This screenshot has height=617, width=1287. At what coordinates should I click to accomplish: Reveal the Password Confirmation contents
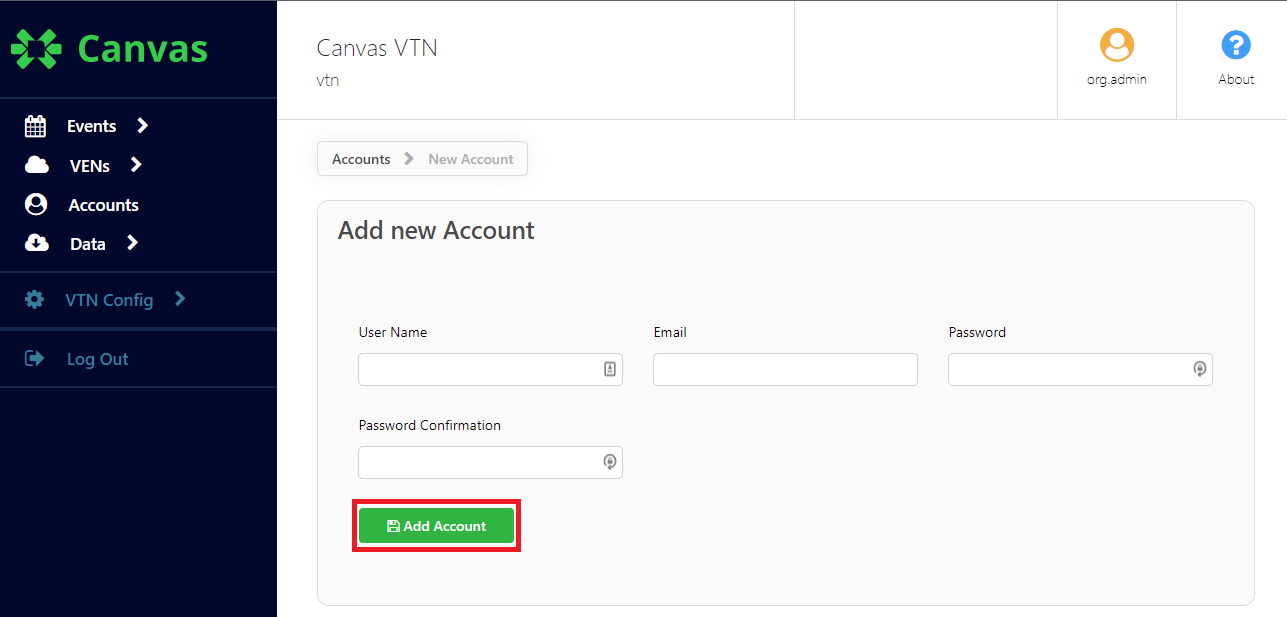609,462
